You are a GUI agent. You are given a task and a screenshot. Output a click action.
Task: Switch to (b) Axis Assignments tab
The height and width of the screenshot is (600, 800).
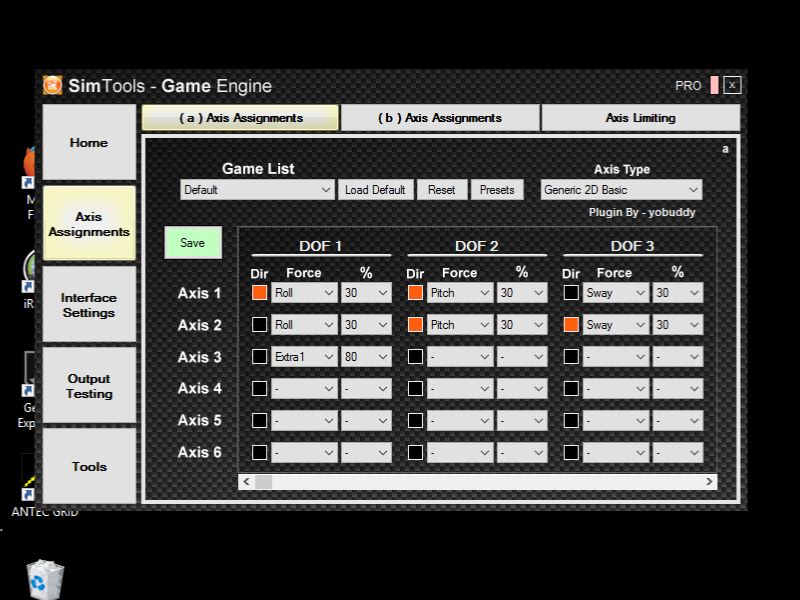(x=440, y=118)
